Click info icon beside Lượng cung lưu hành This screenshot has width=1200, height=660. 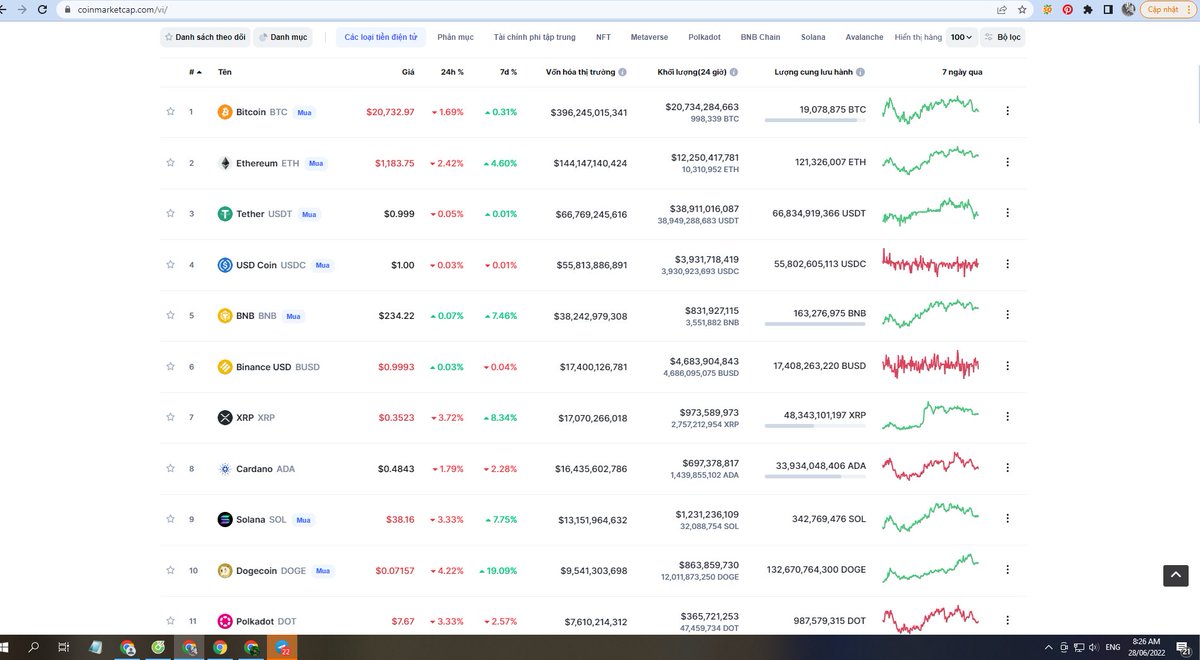click(x=861, y=72)
